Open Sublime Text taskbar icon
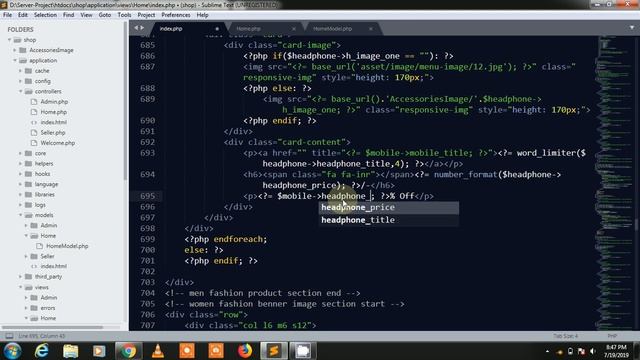This screenshot has width=640, height=360. (x=274, y=351)
